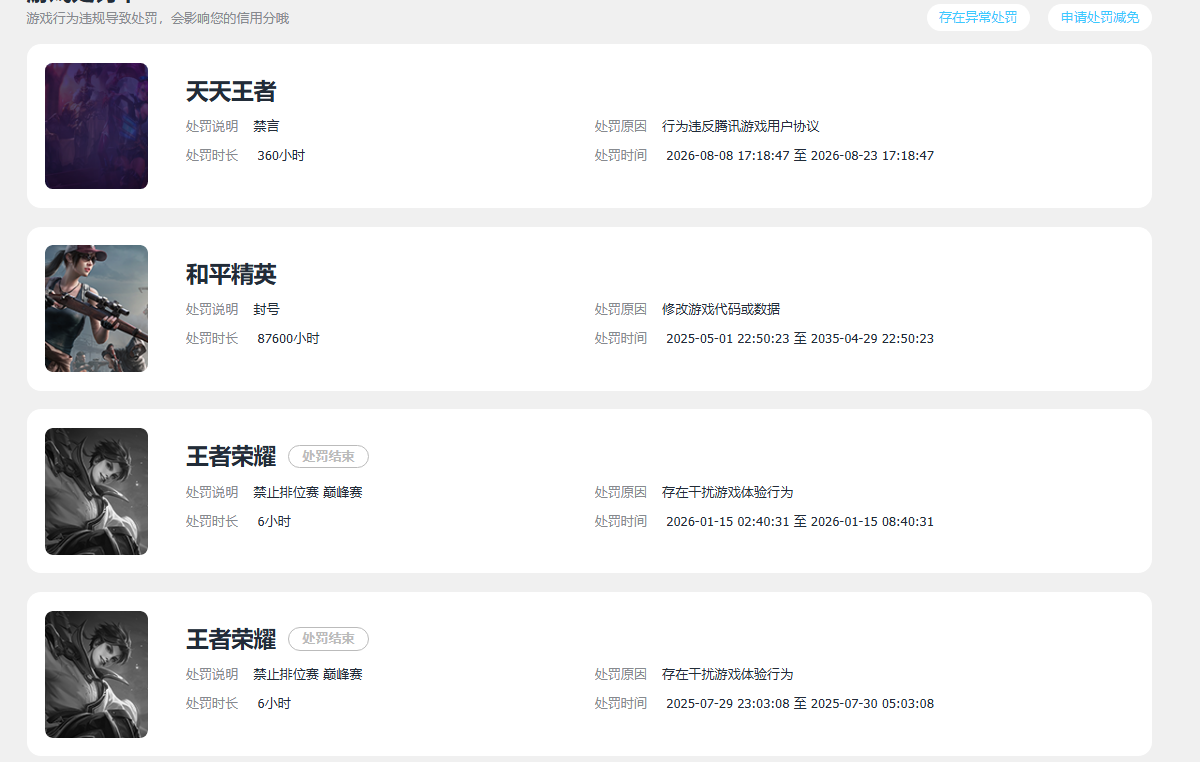The image size is (1200, 762).
Task: Click the 存在异常处罚 button
Action: pyautogui.click(x=978, y=18)
